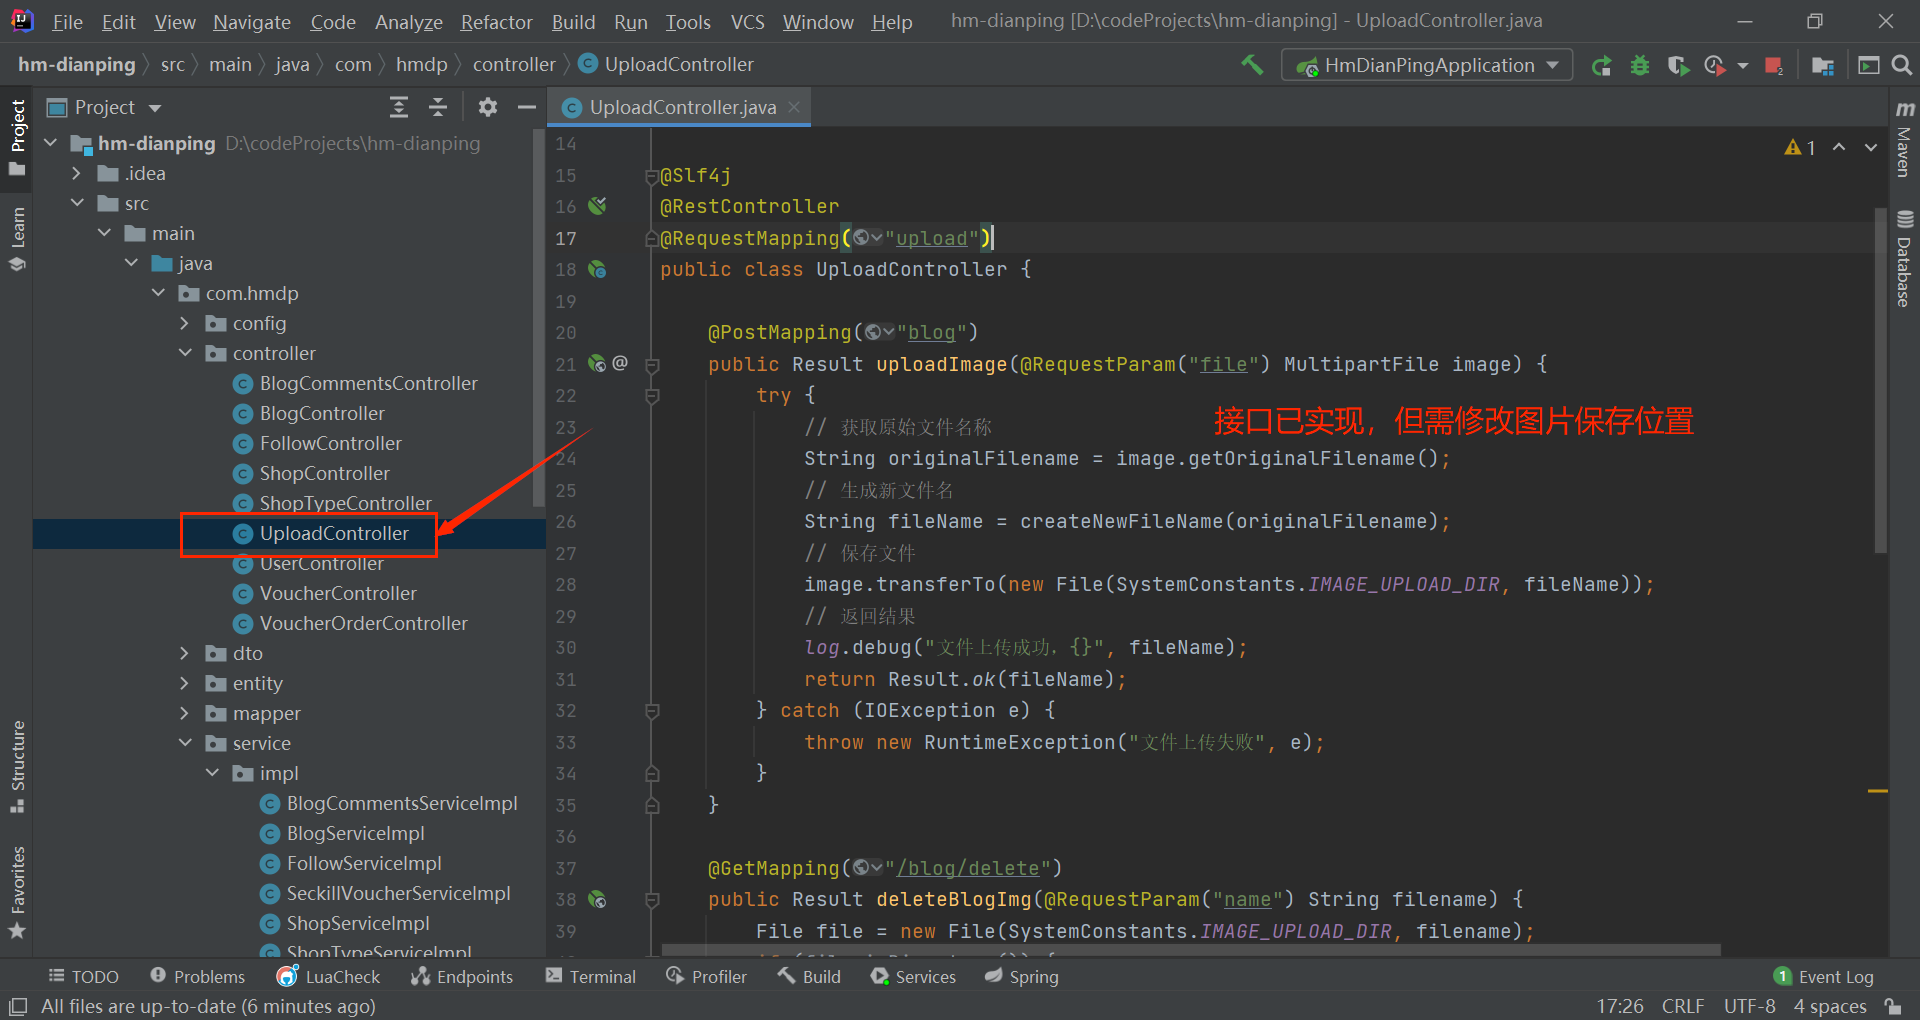Viewport: 1921px width, 1020px height.
Task: Fold the uploadImage method at line 21
Action: 652,365
